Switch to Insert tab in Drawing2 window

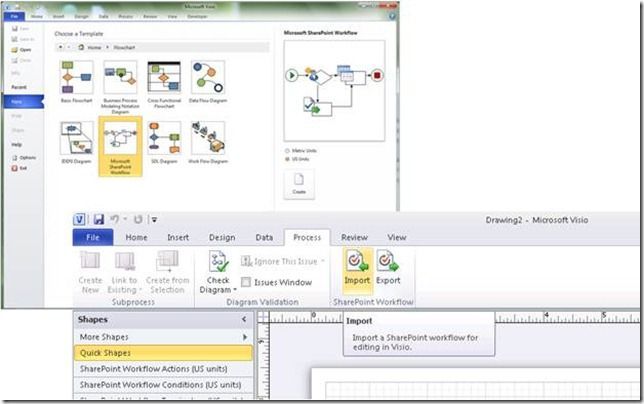(178, 237)
